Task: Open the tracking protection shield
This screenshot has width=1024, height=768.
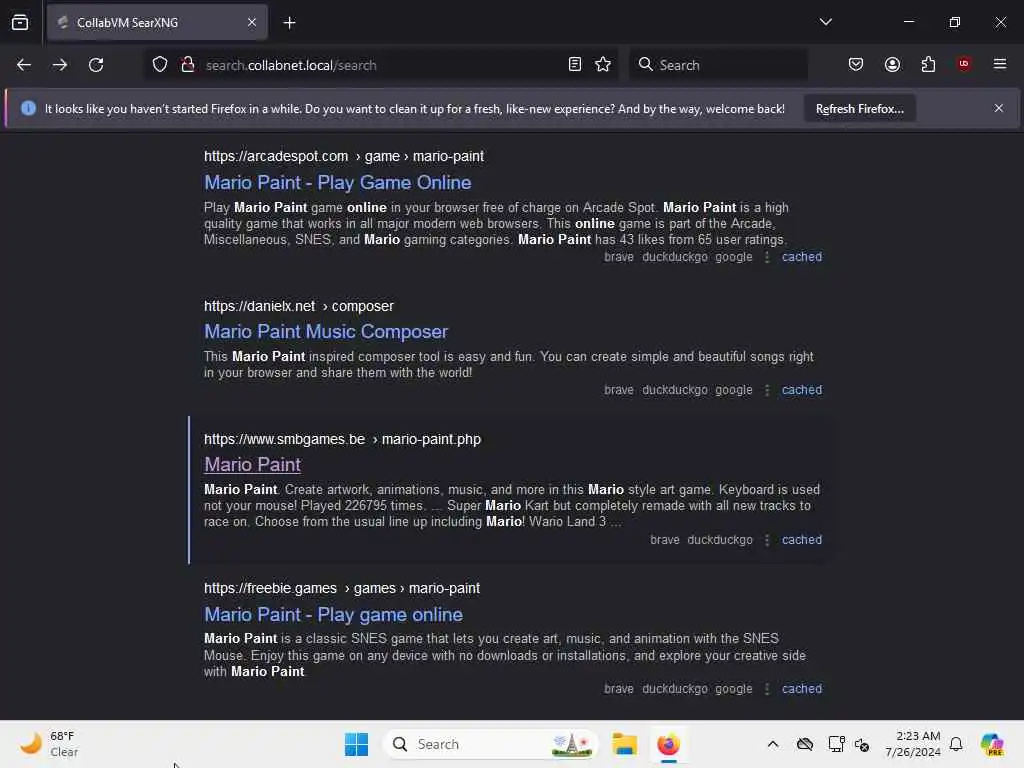Action: pos(160,65)
